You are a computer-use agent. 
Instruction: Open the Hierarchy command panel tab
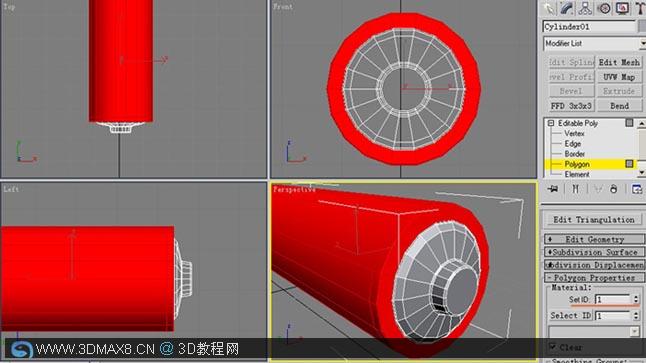pos(585,8)
